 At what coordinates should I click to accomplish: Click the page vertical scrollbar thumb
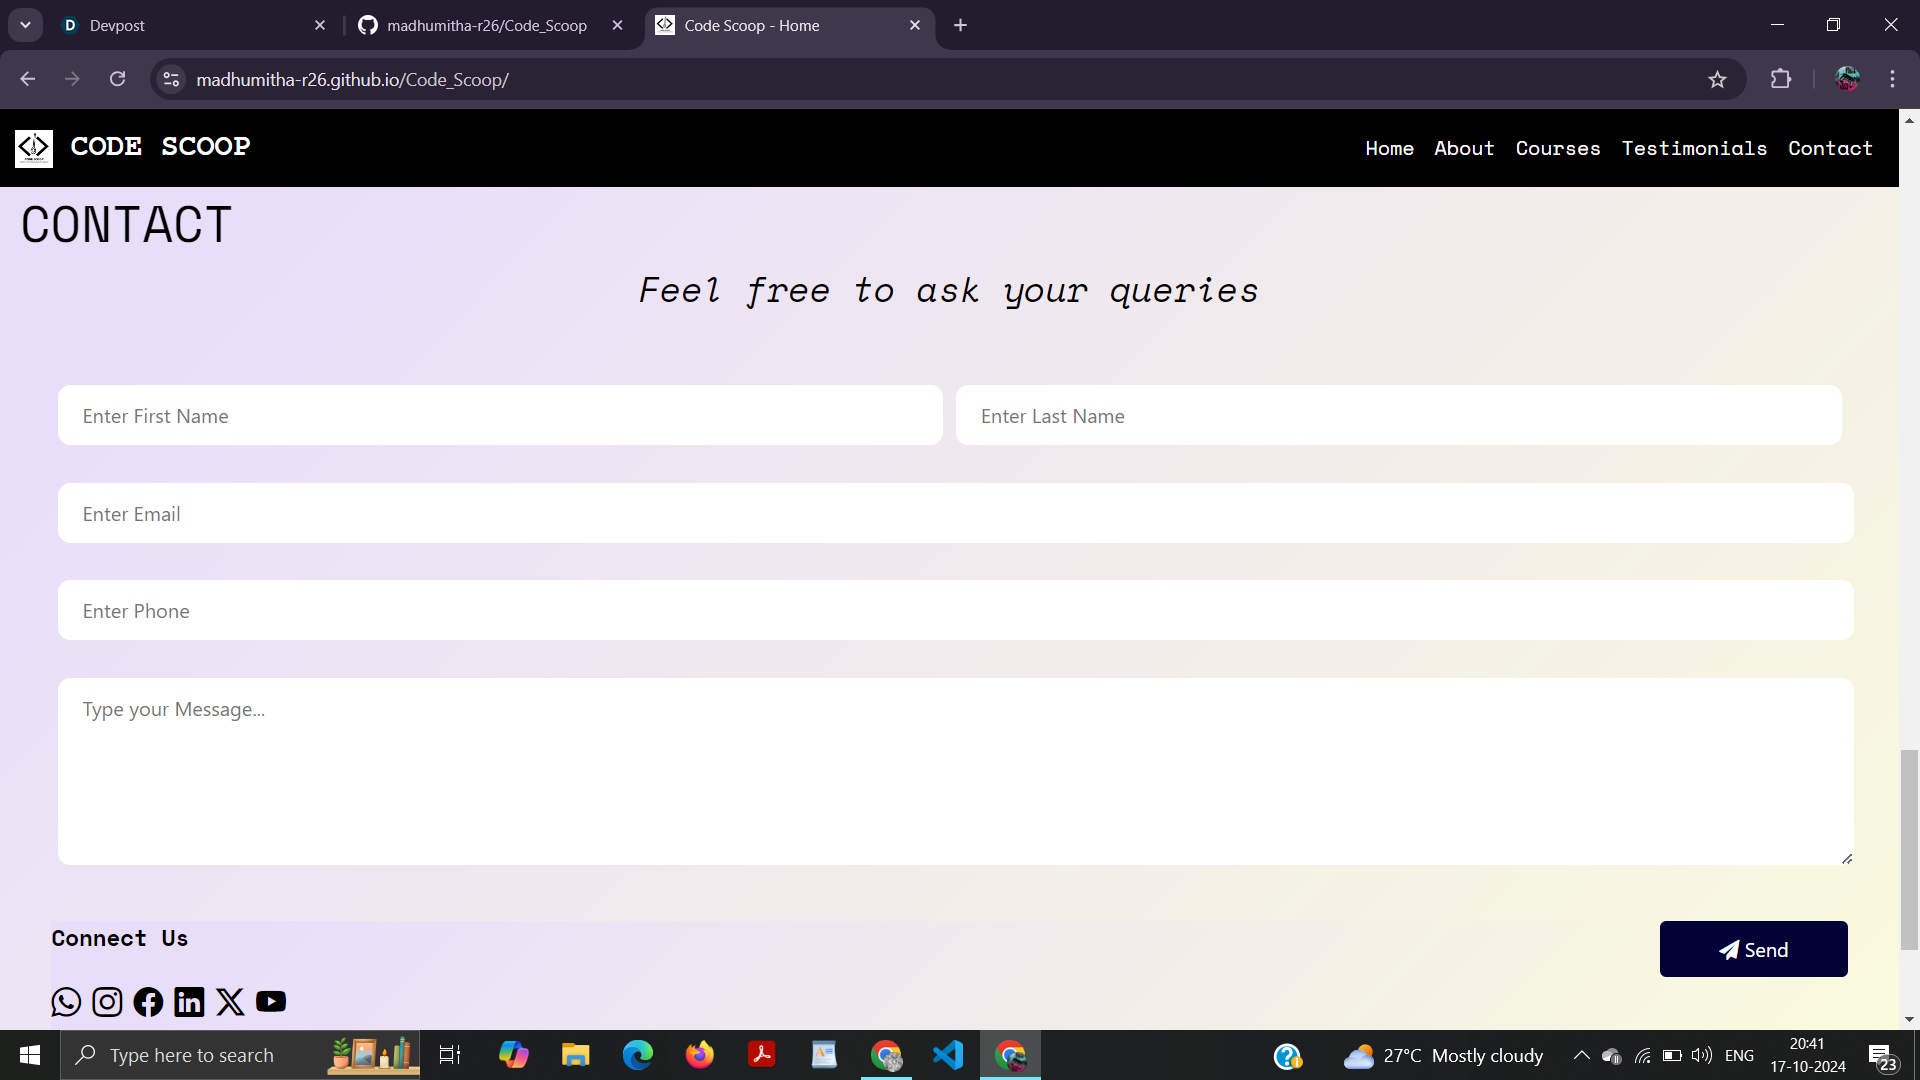(x=1909, y=850)
